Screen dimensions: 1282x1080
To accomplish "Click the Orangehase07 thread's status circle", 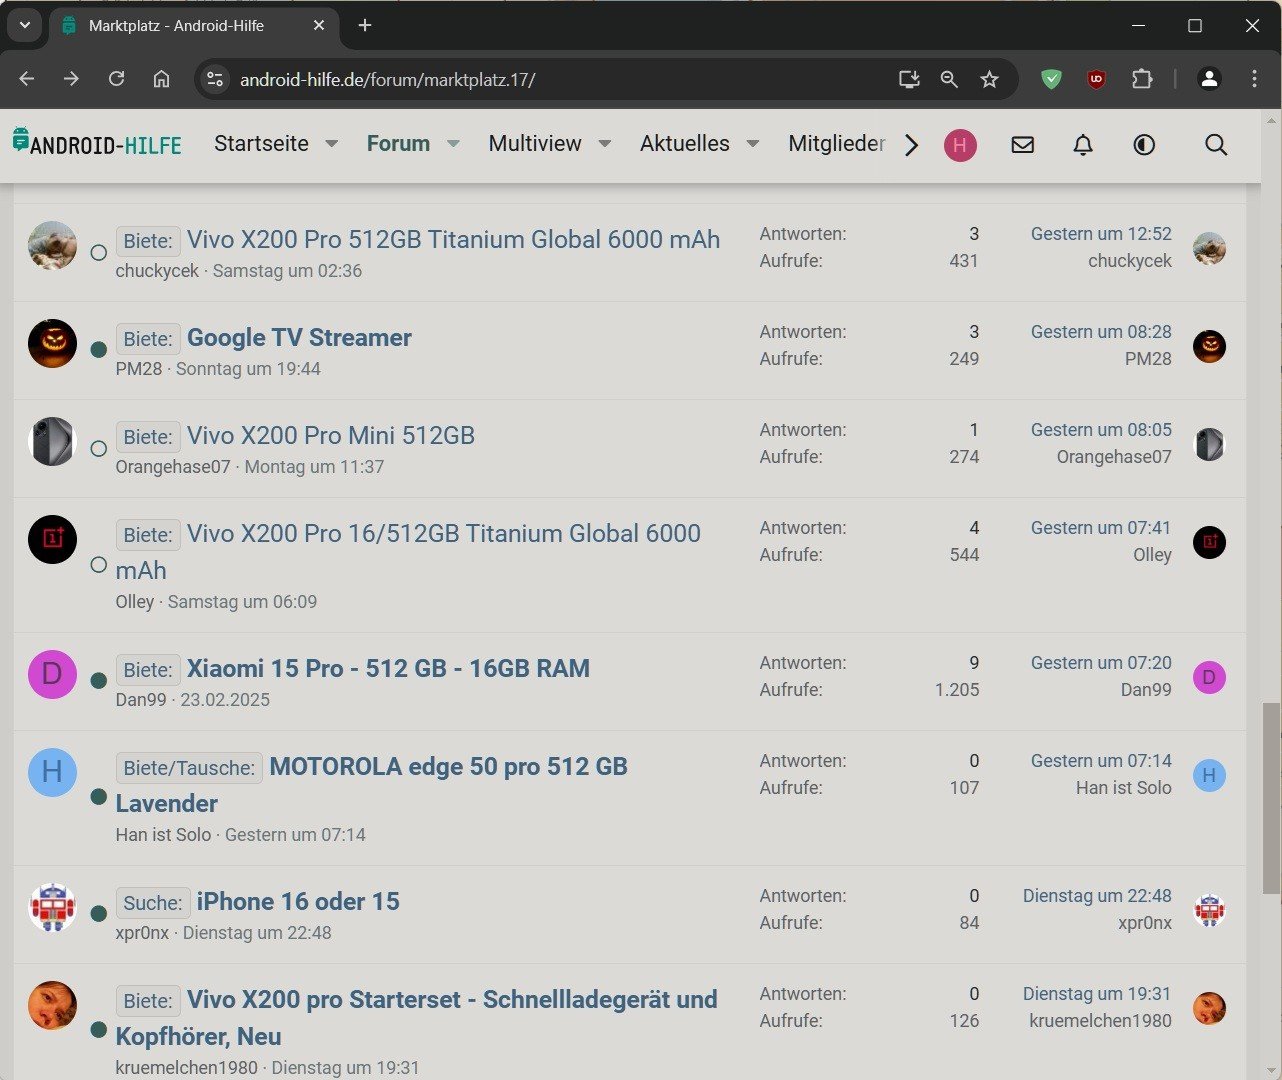I will [98, 449].
